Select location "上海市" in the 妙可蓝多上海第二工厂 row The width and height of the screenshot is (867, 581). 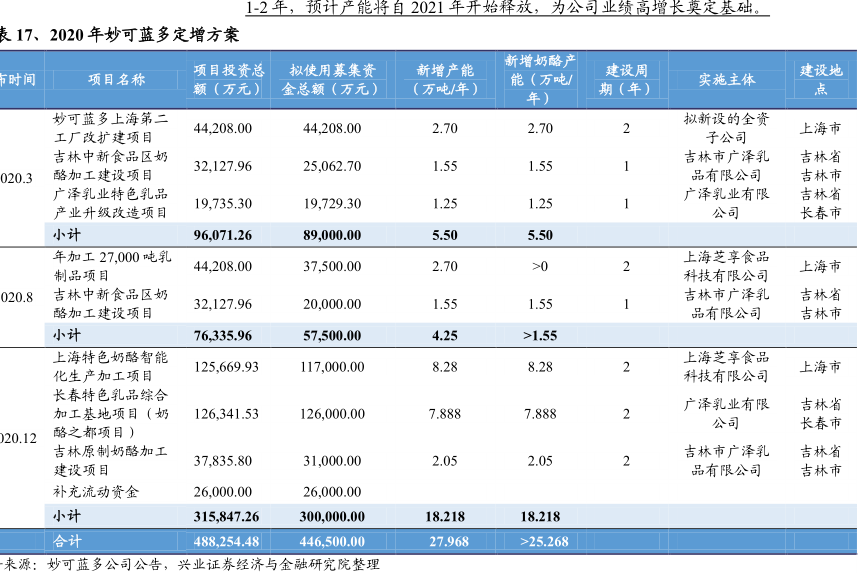[x=821, y=128]
